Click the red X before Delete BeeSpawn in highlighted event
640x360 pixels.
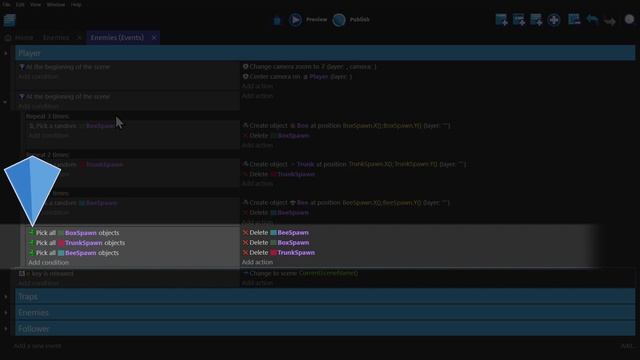[245, 233]
